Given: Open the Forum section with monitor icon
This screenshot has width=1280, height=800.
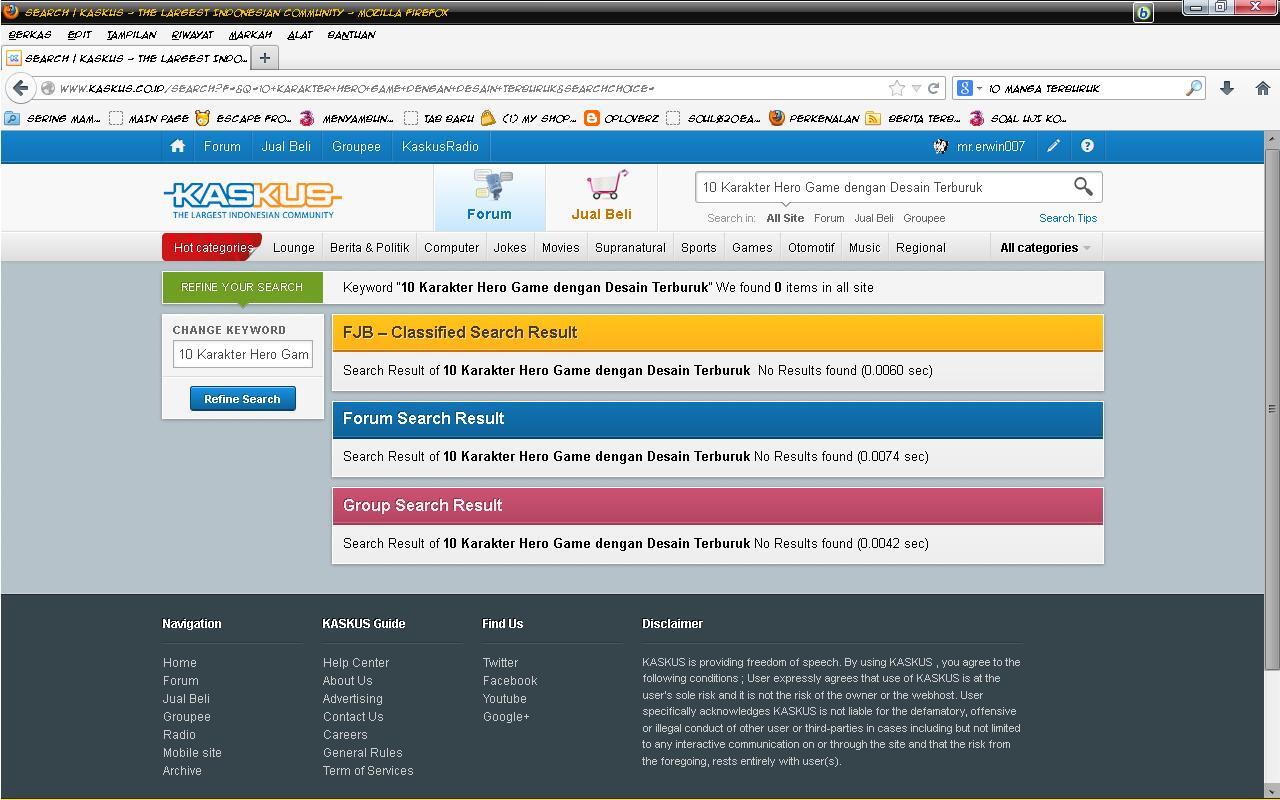Looking at the screenshot, I should tap(489, 197).
